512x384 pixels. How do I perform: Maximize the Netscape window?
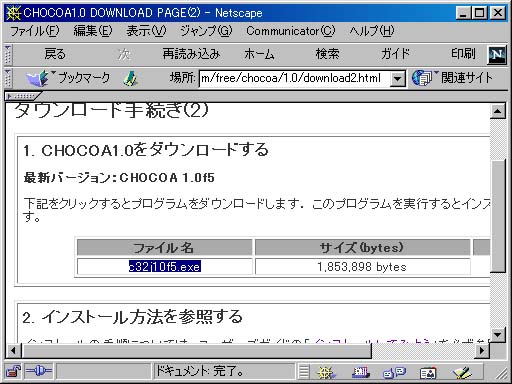click(x=479, y=13)
